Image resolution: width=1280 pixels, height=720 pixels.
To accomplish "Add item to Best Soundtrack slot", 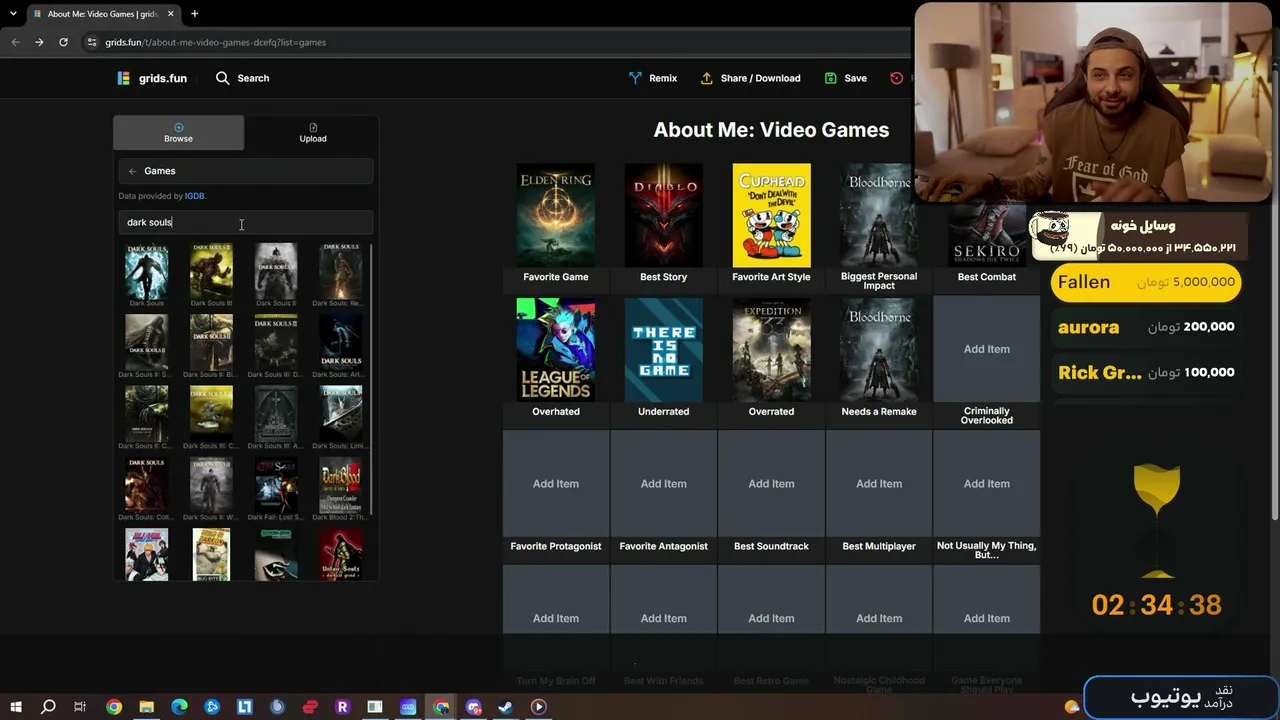I will (x=771, y=484).
